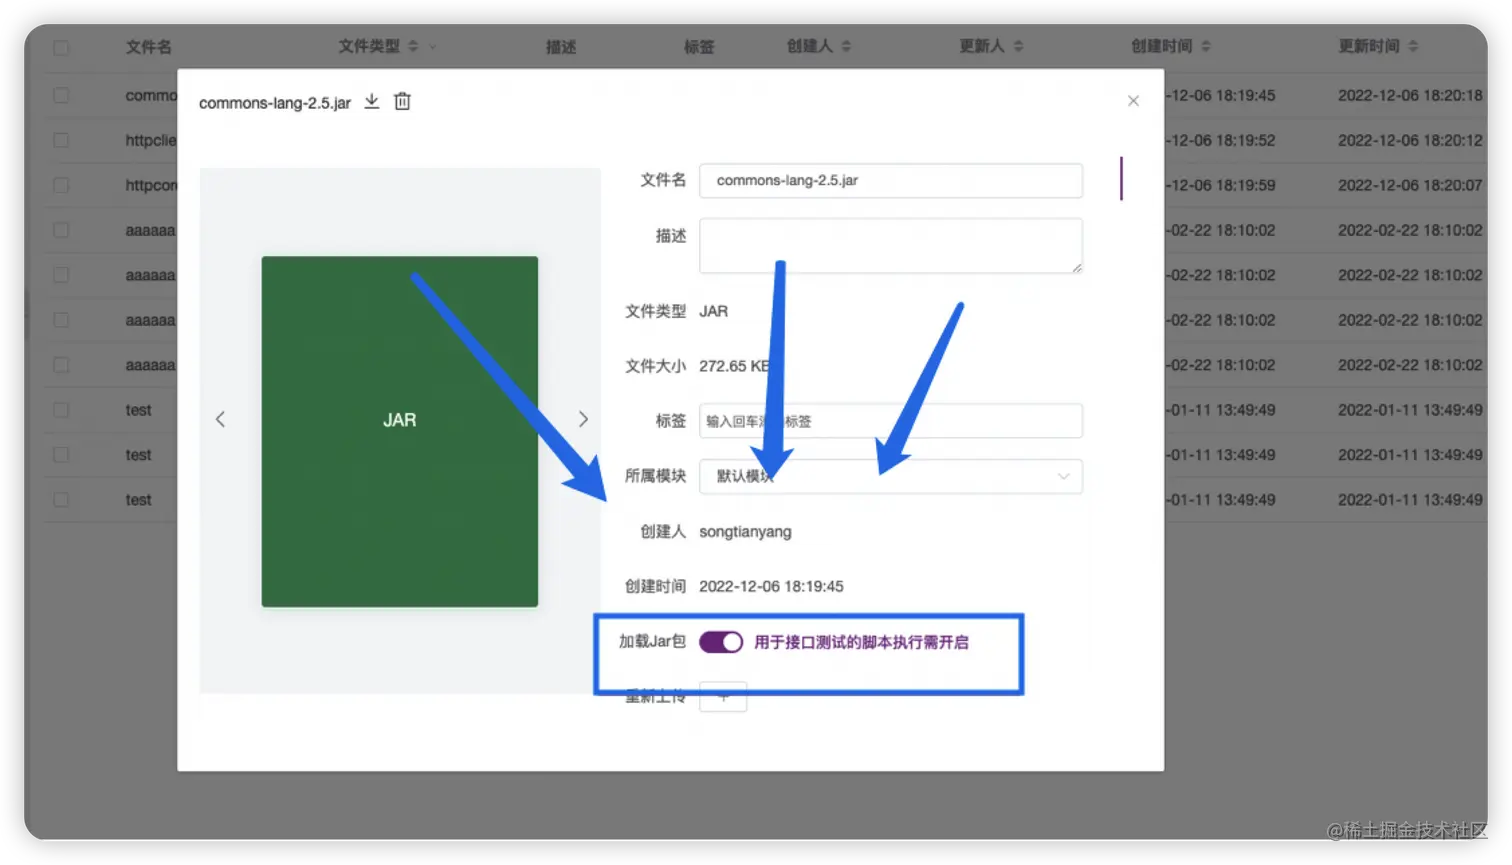Delete the file via the trash icon
This screenshot has width=1512, height=865.
click(402, 101)
